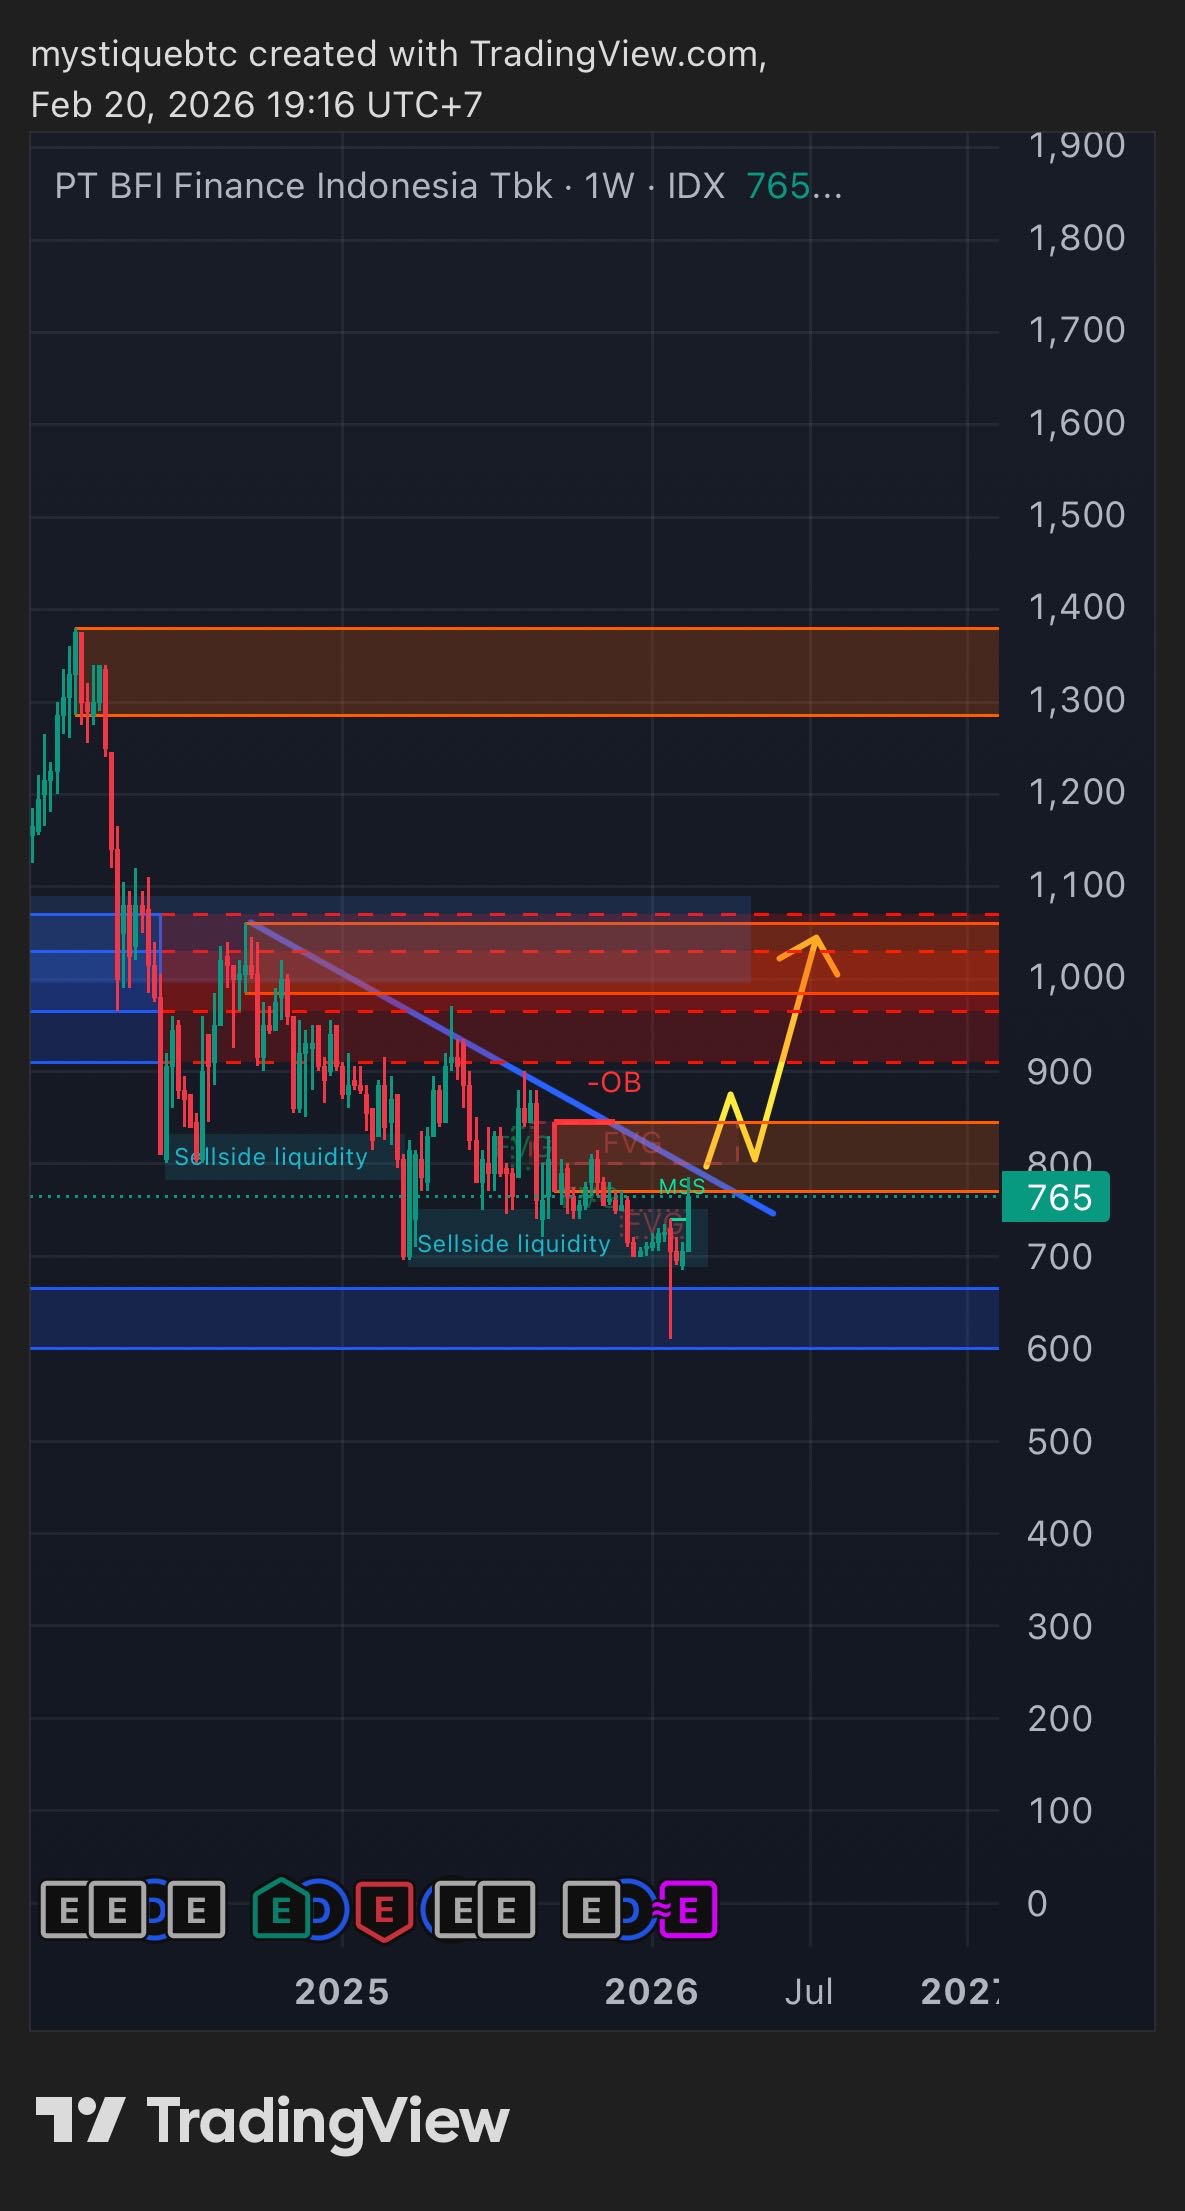Click the 100 price axis label
Viewport: 1185px width, 2211px height.
point(1060,1810)
